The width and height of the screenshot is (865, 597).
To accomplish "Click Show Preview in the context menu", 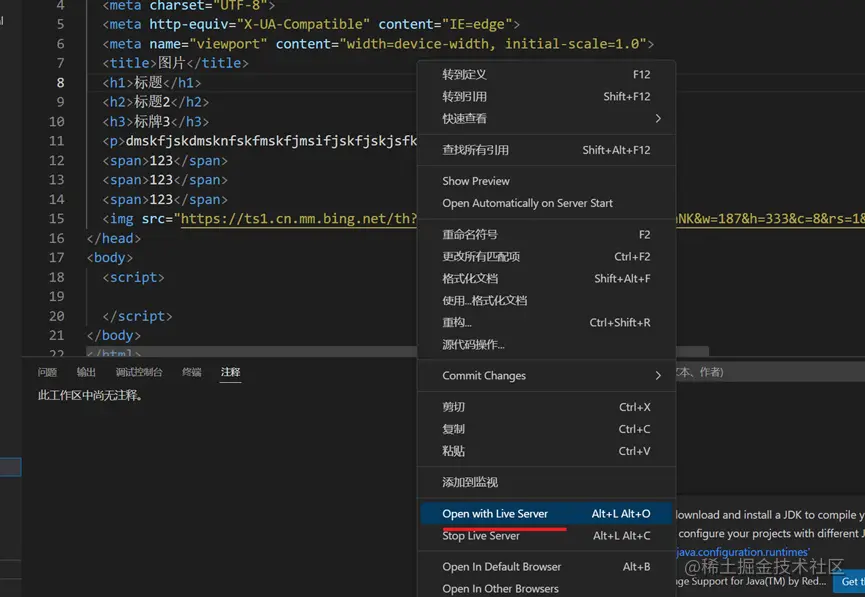I will (x=546, y=181).
